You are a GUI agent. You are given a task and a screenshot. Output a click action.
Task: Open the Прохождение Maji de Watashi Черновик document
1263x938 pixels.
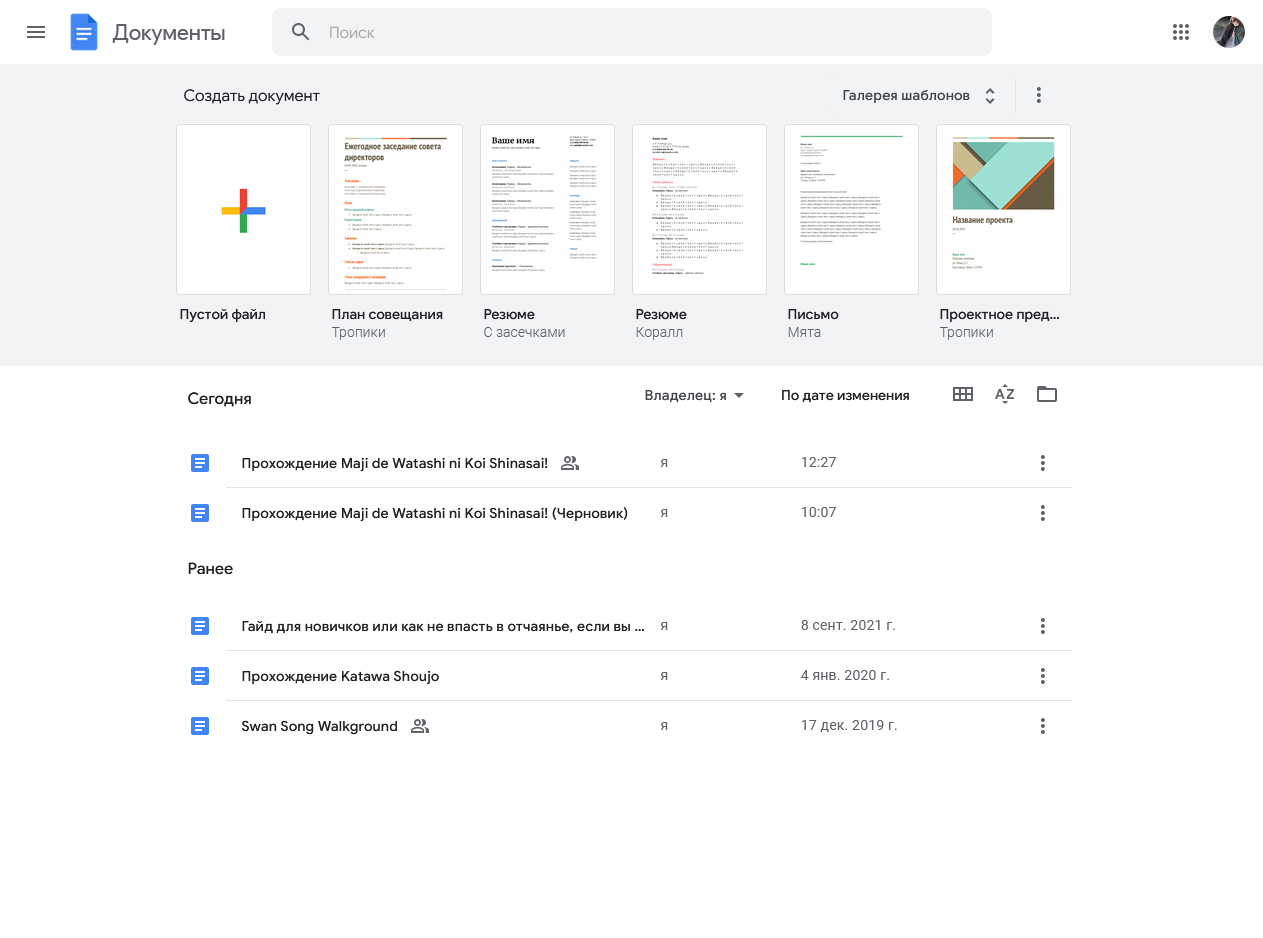(x=434, y=513)
